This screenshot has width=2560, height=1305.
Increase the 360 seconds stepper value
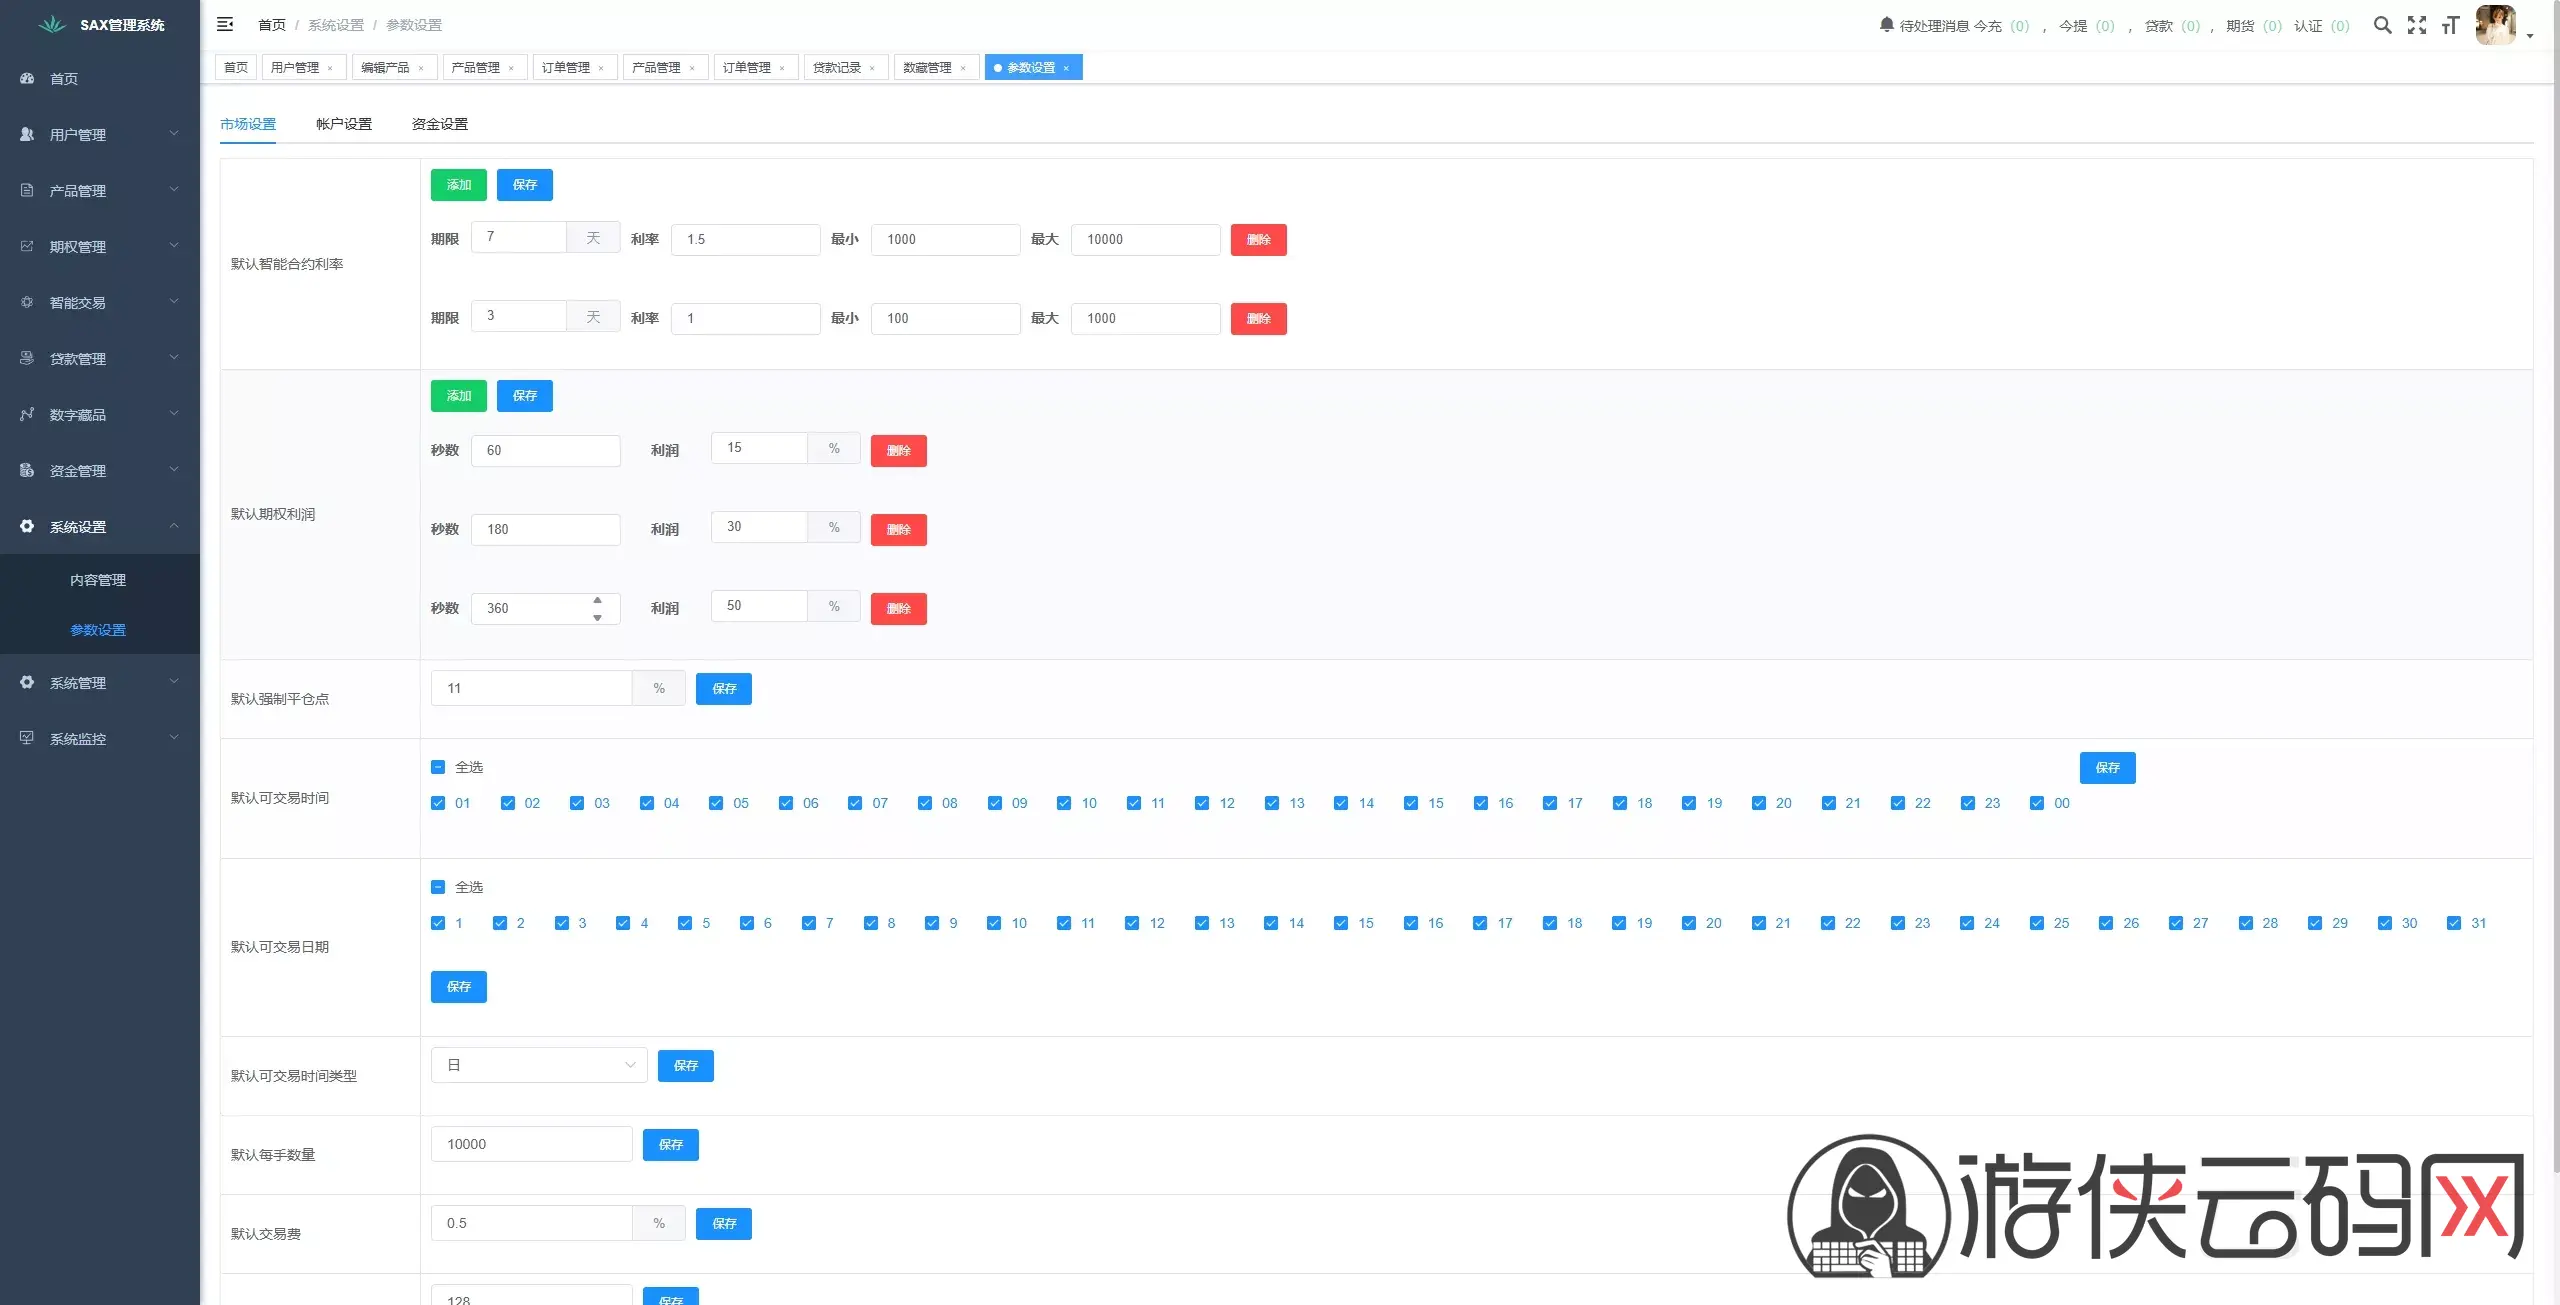pyautogui.click(x=597, y=600)
